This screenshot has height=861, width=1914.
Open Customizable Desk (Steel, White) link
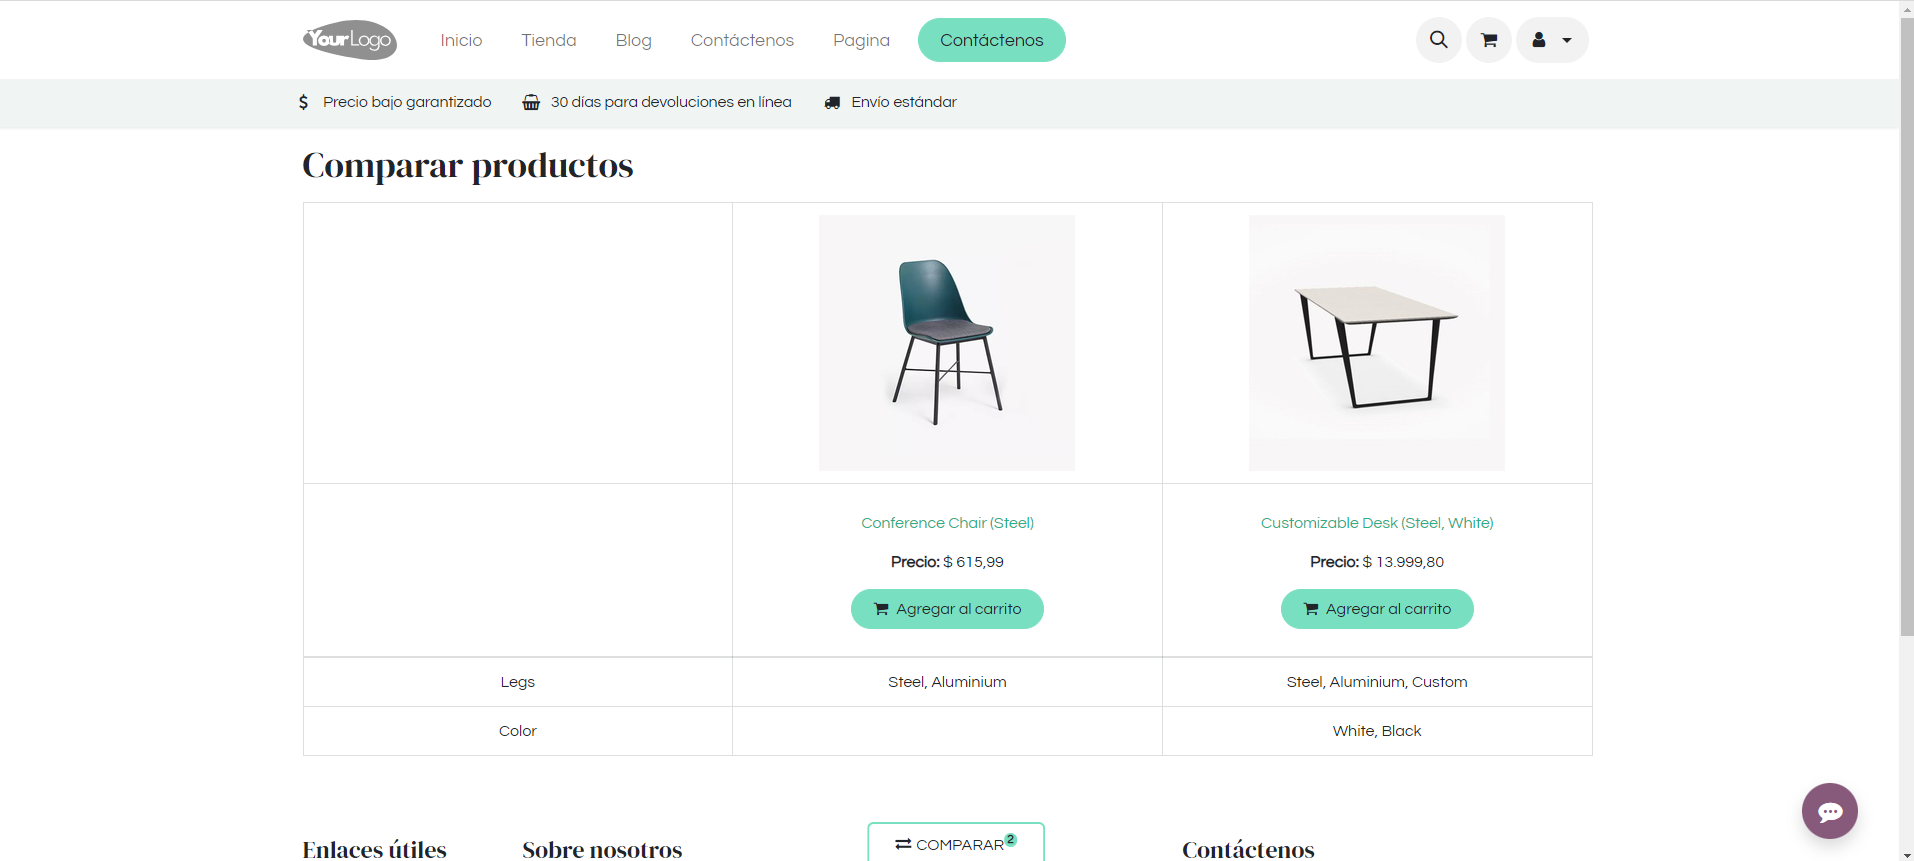[x=1376, y=523]
